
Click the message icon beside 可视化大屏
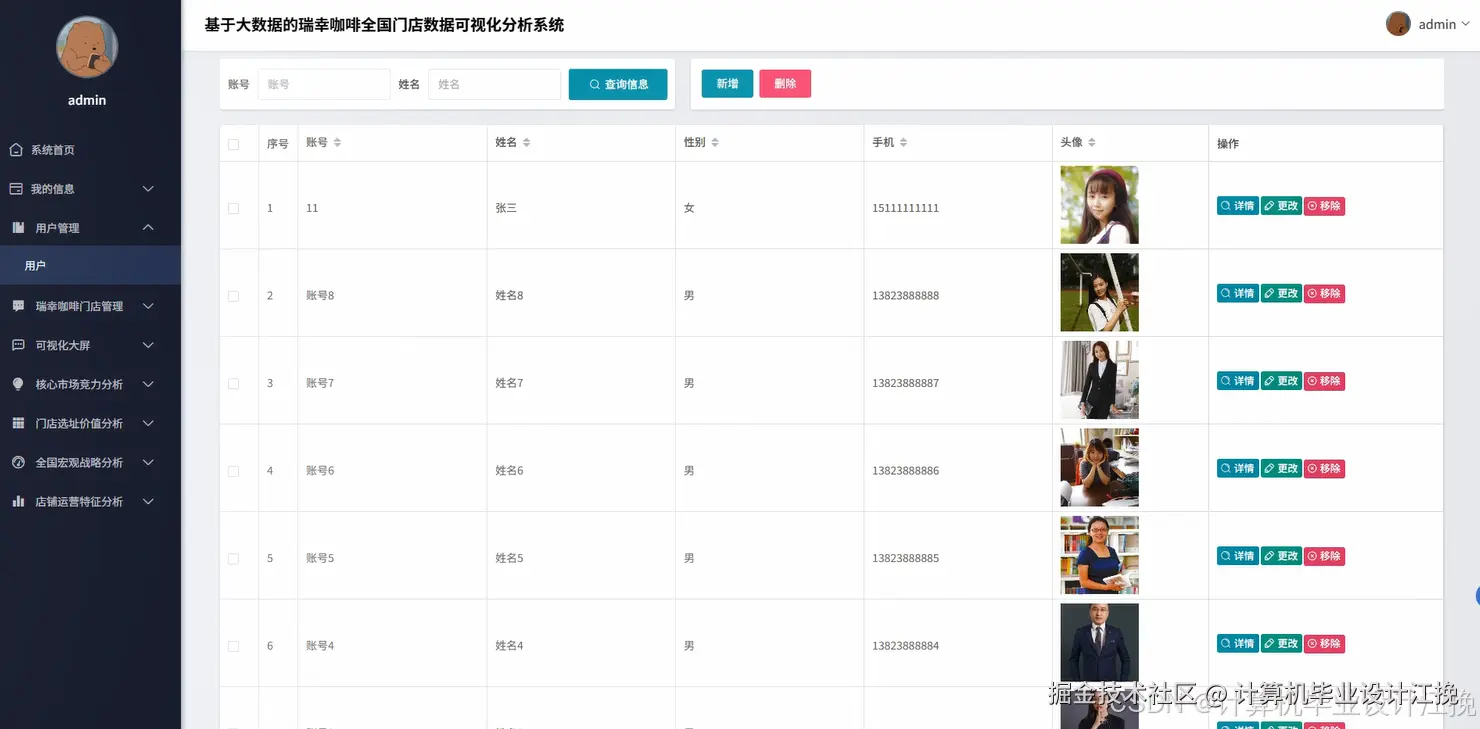18,345
